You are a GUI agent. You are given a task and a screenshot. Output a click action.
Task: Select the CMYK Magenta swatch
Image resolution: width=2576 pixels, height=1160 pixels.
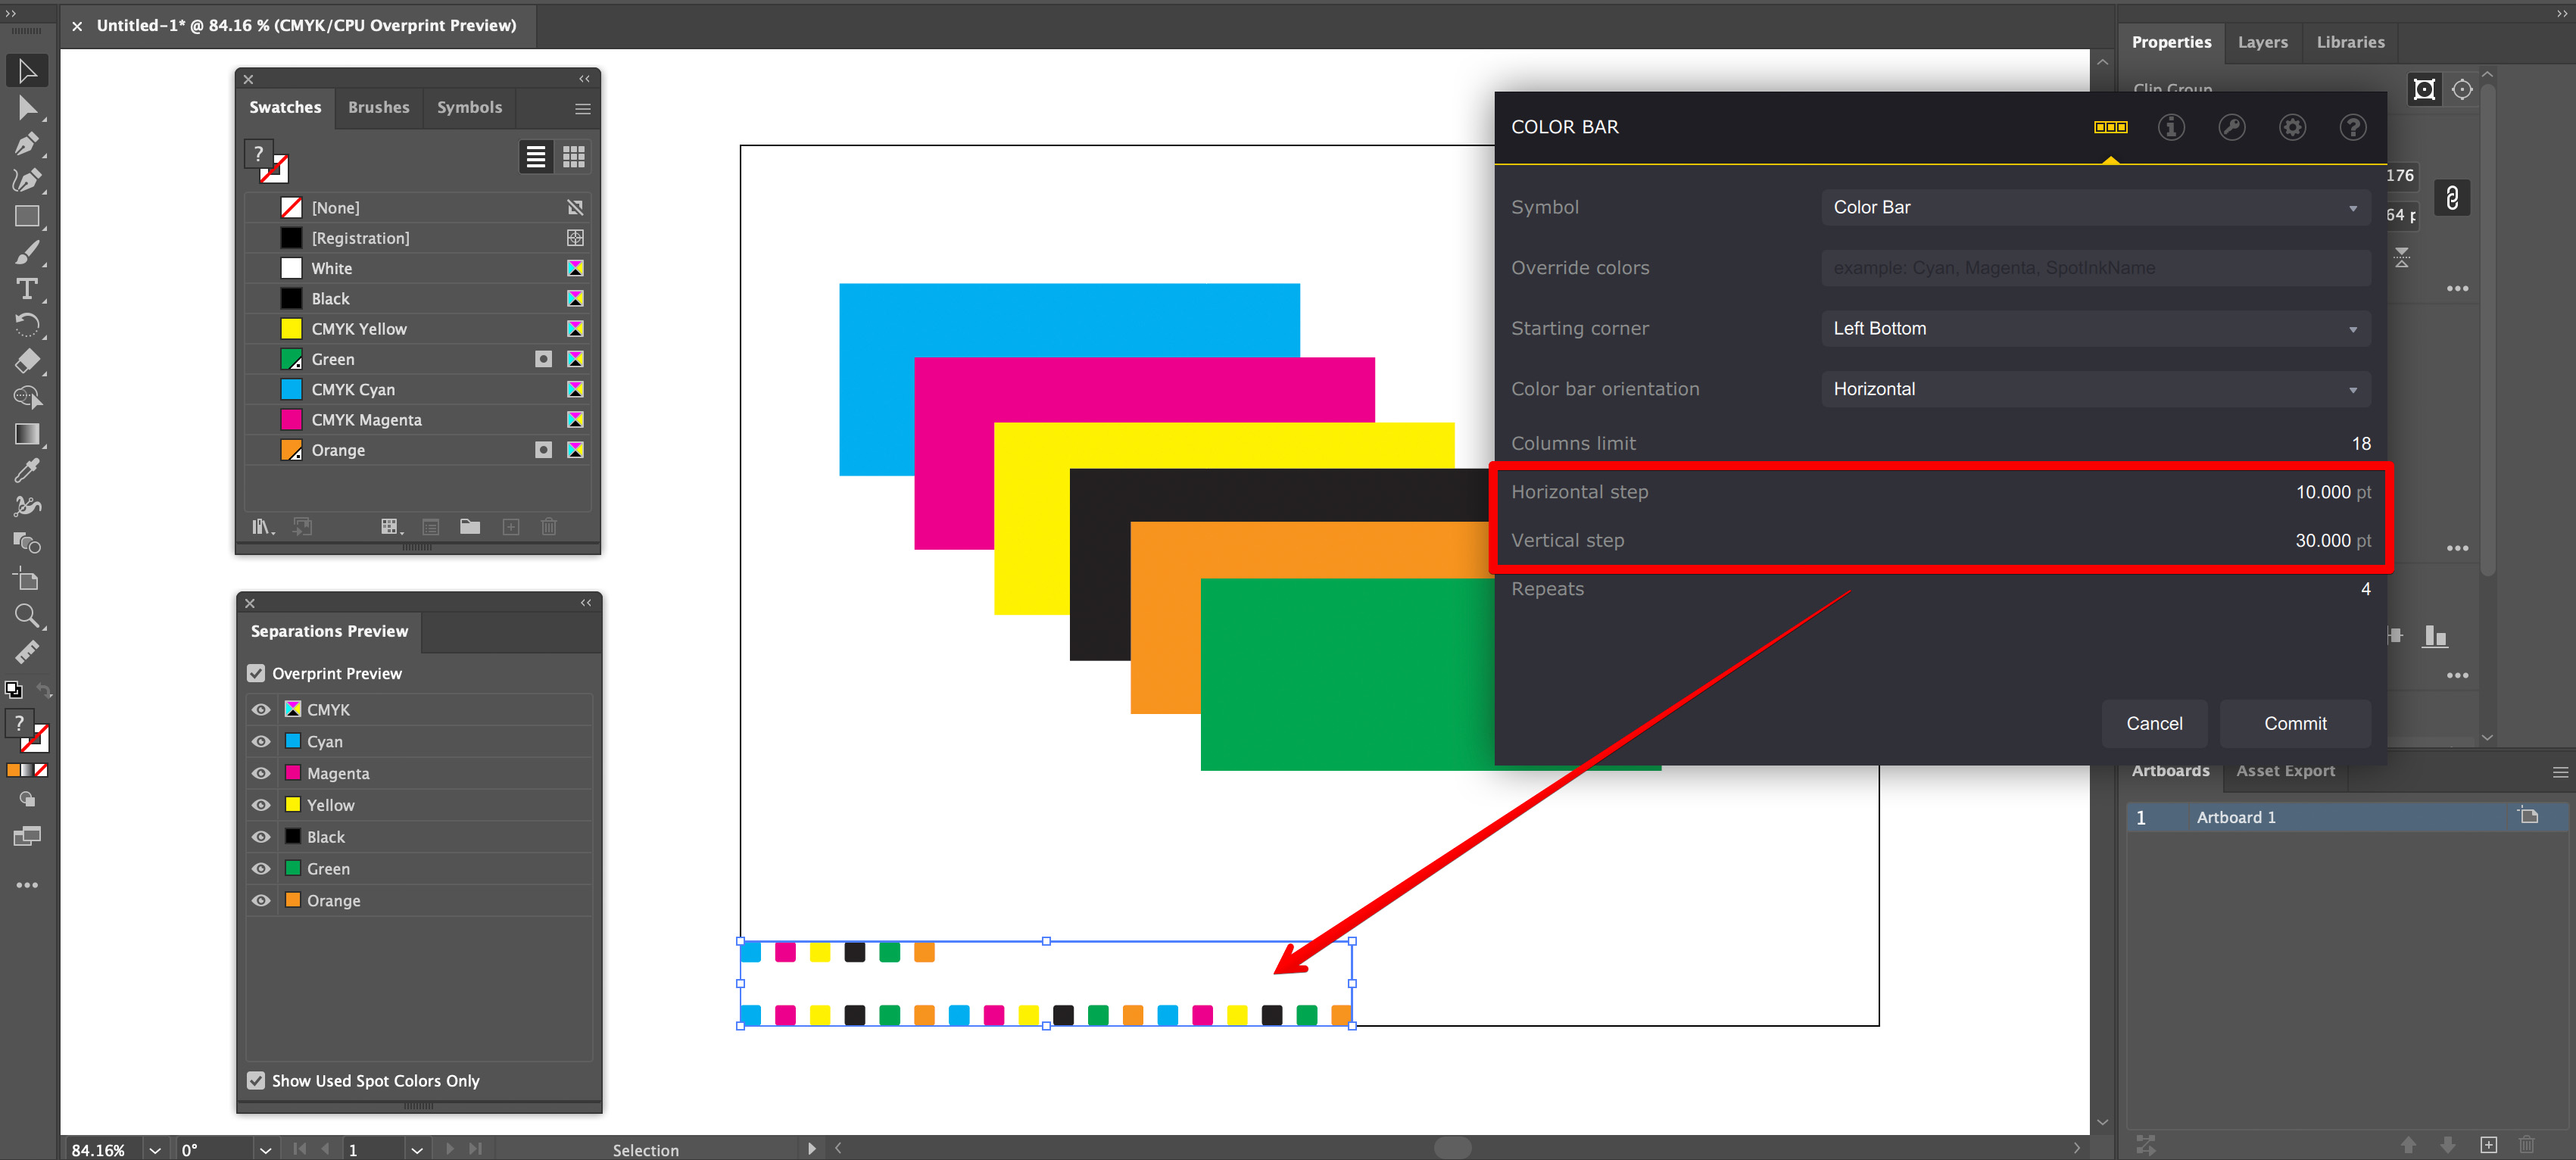click(366, 419)
